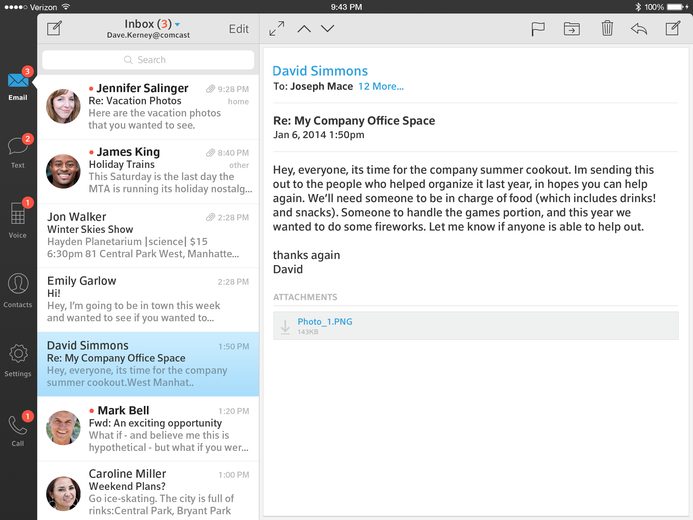Go to next message with down arrow
The height and width of the screenshot is (520, 693).
pyautogui.click(x=327, y=29)
